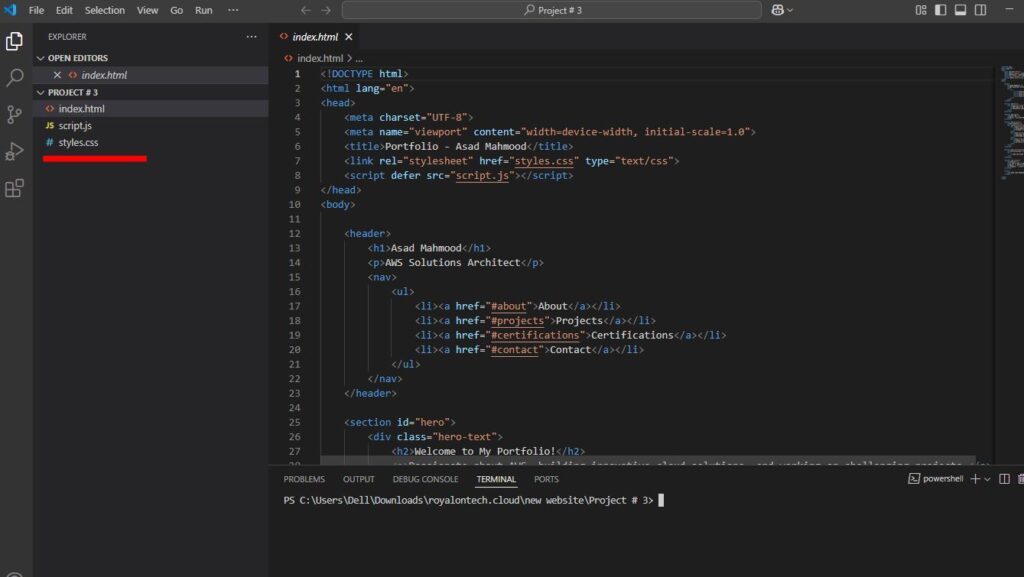This screenshot has height=577, width=1024.
Task: Collapse the Open Editors section
Action: (40, 58)
